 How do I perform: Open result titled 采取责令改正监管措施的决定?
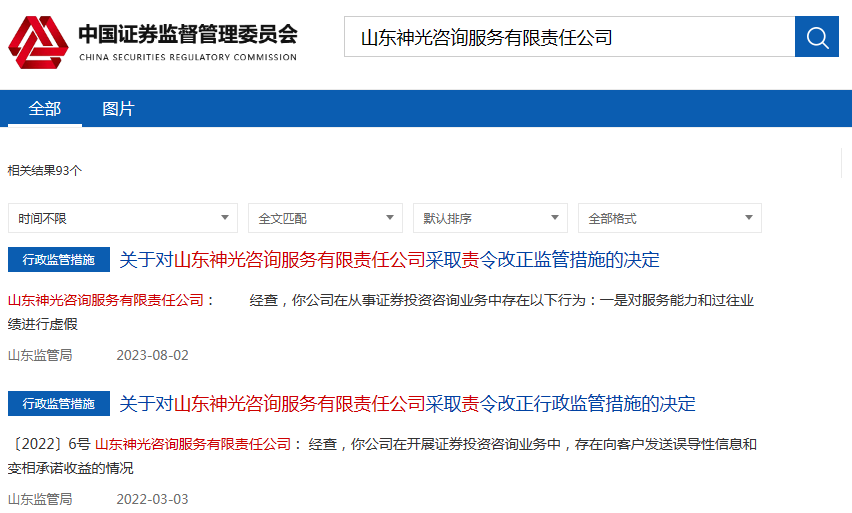(389, 260)
